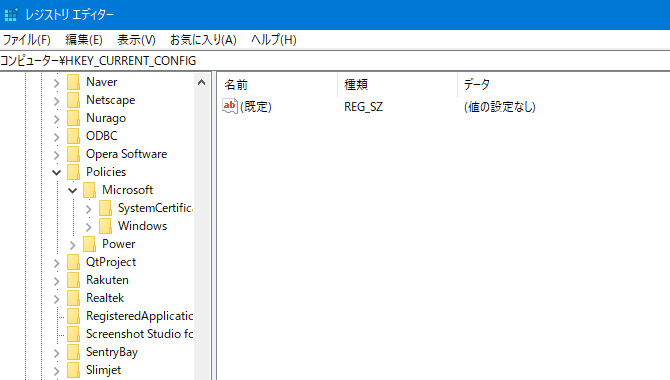Collapse the Policies key
This screenshot has height=380, width=670.
56,173
